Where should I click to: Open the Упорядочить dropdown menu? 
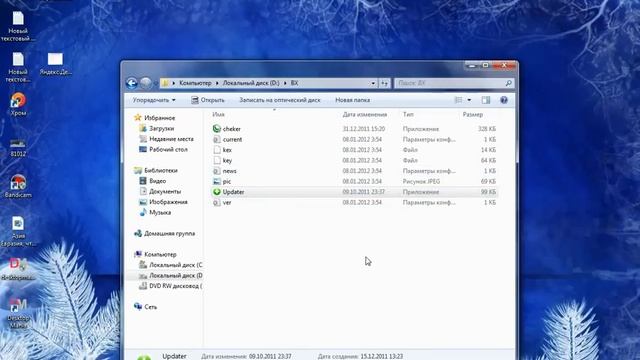click(154, 100)
